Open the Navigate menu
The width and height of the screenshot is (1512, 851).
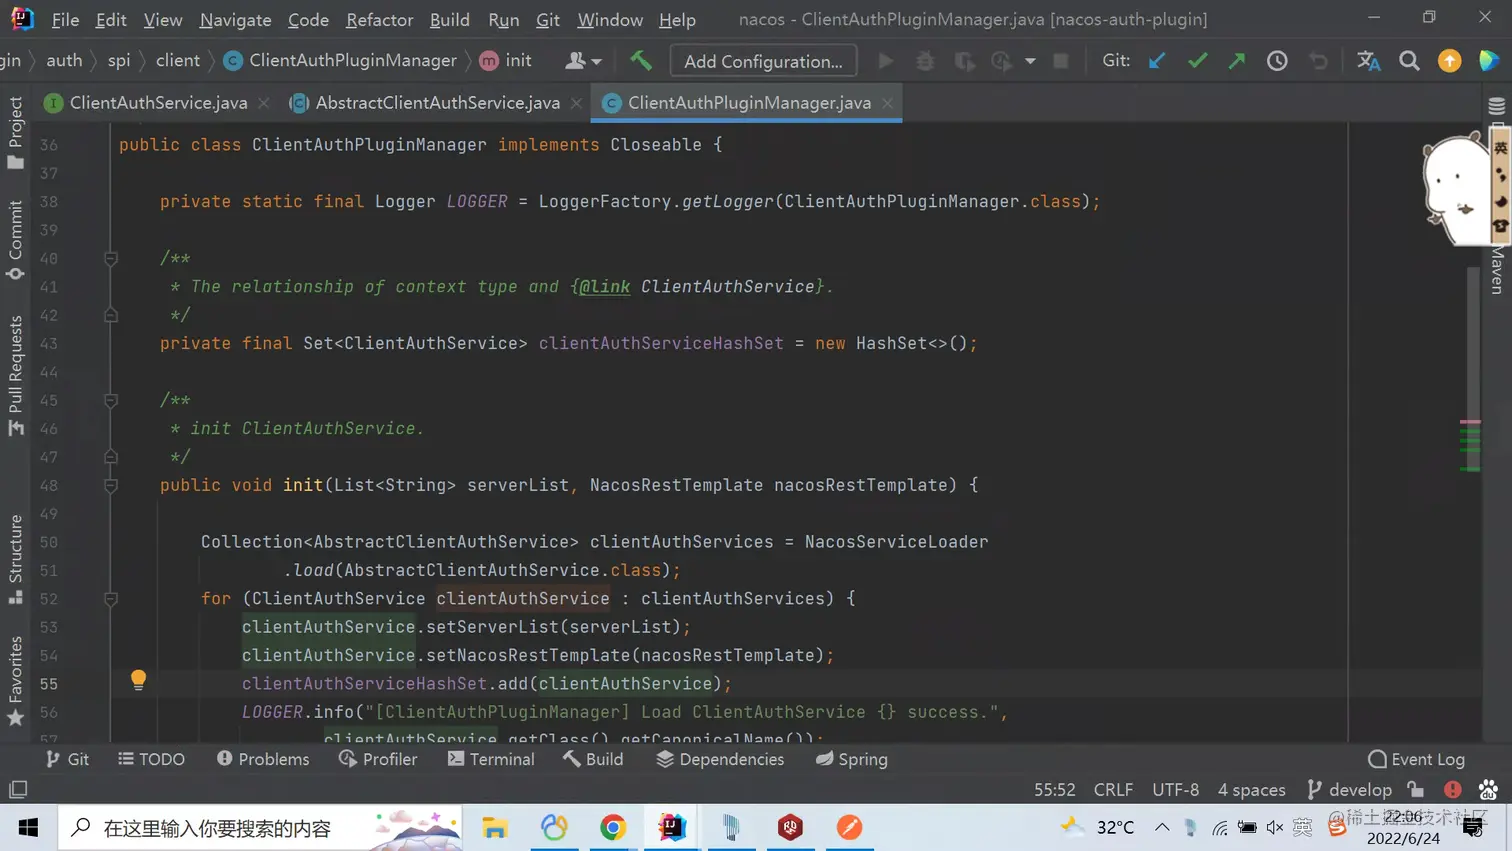pos(235,19)
